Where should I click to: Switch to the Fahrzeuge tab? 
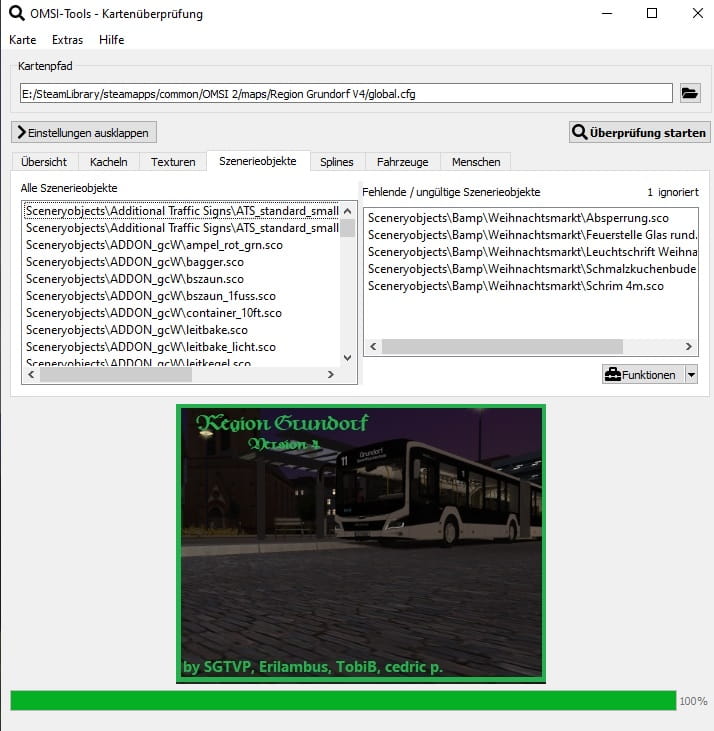tap(404, 162)
